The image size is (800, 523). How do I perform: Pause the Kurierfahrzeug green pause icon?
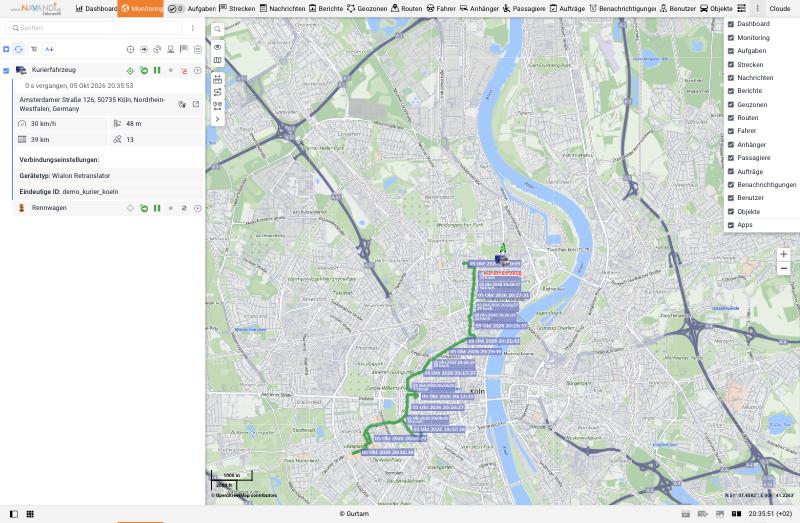(157, 70)
